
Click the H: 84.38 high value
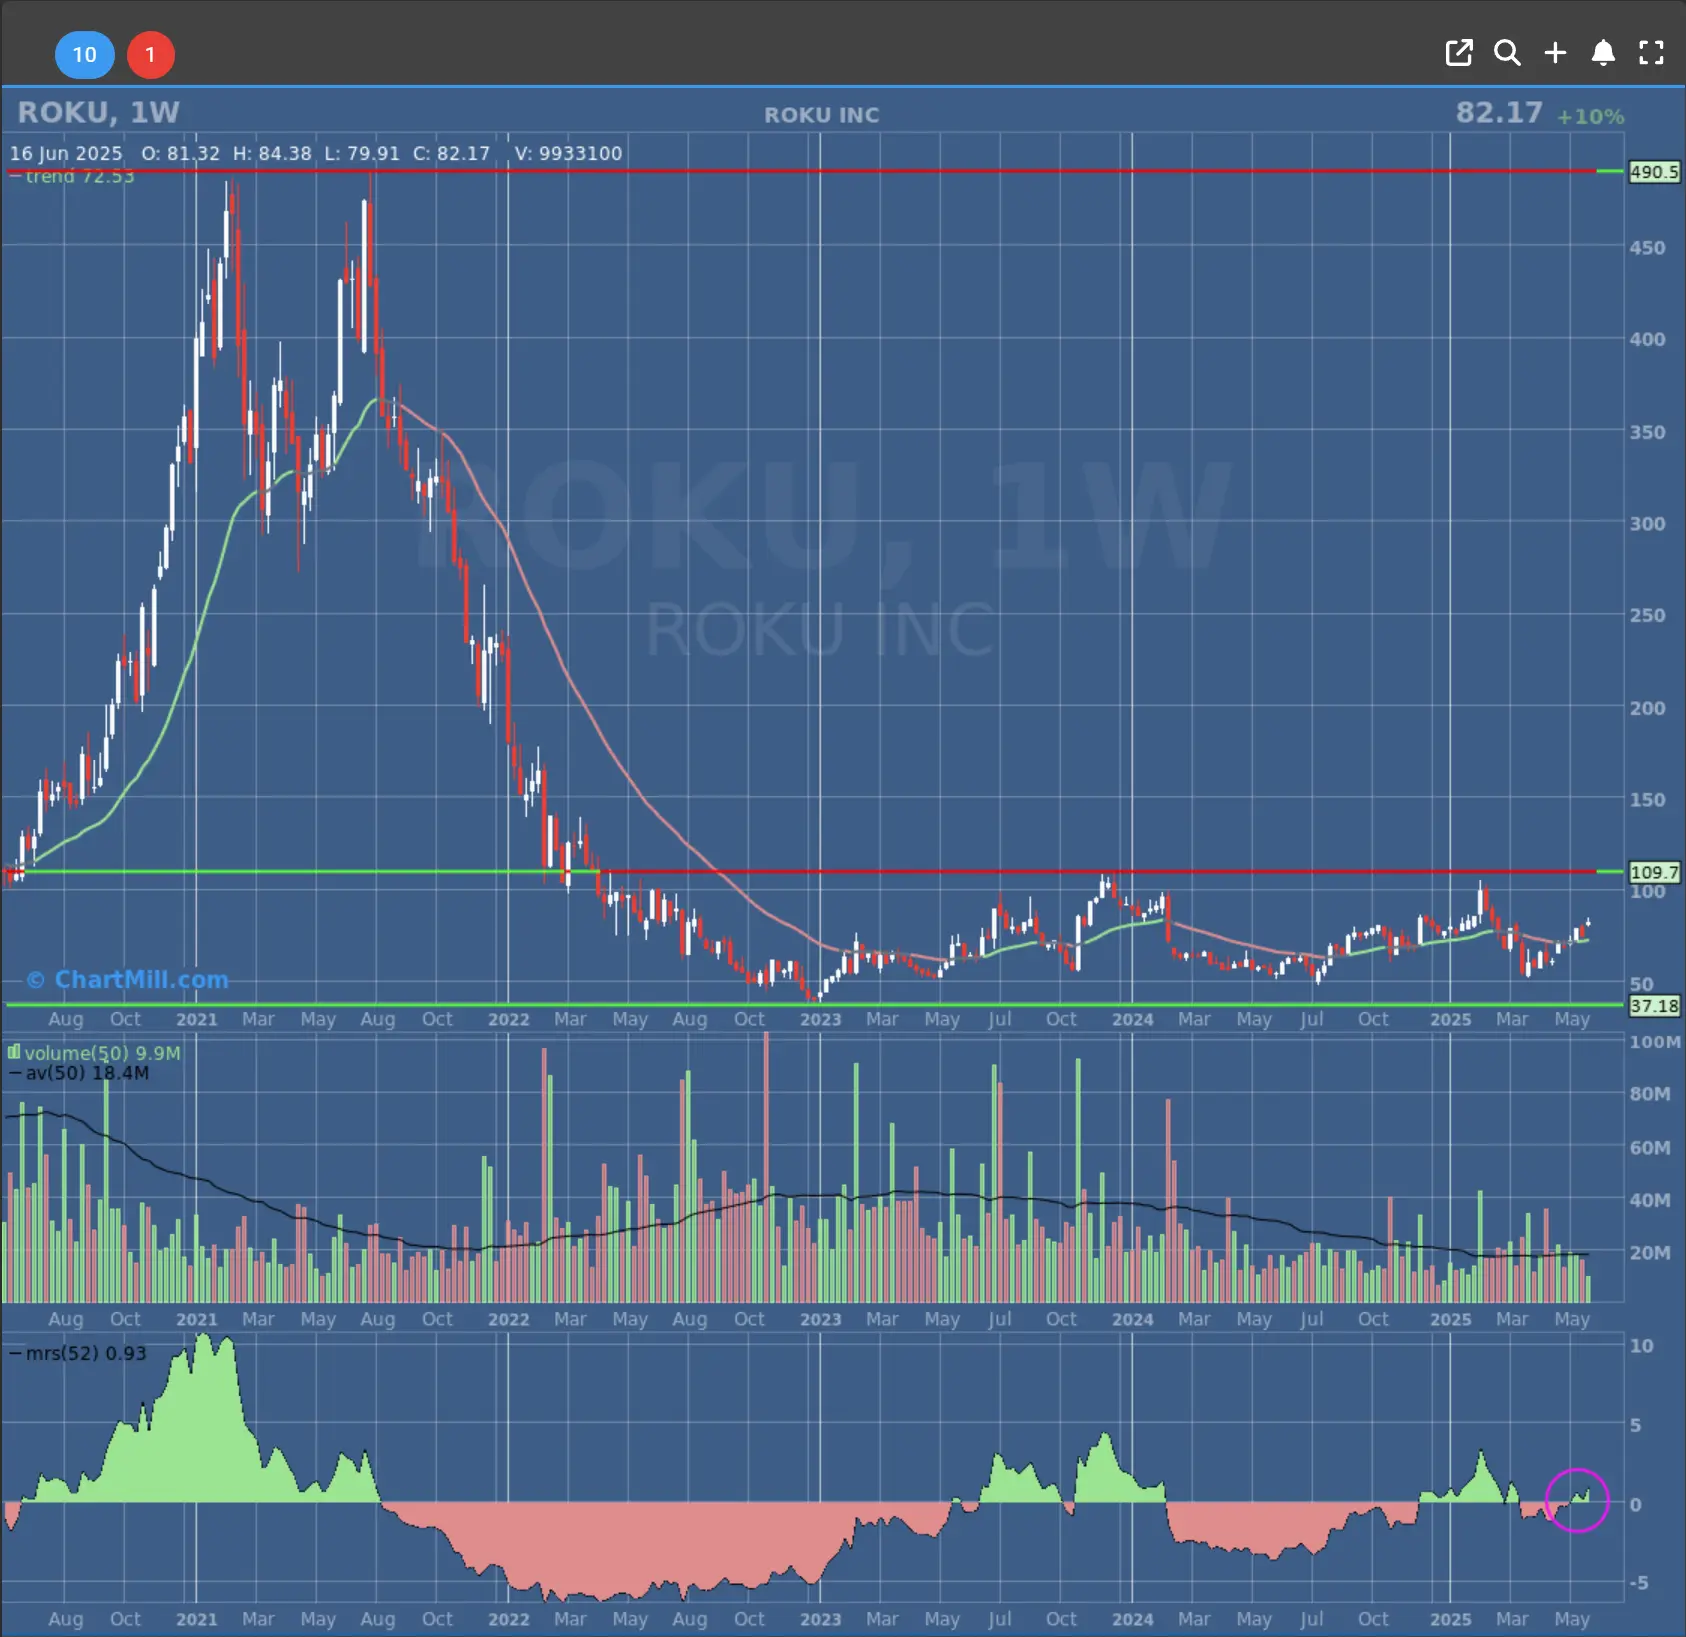point(272,153)
